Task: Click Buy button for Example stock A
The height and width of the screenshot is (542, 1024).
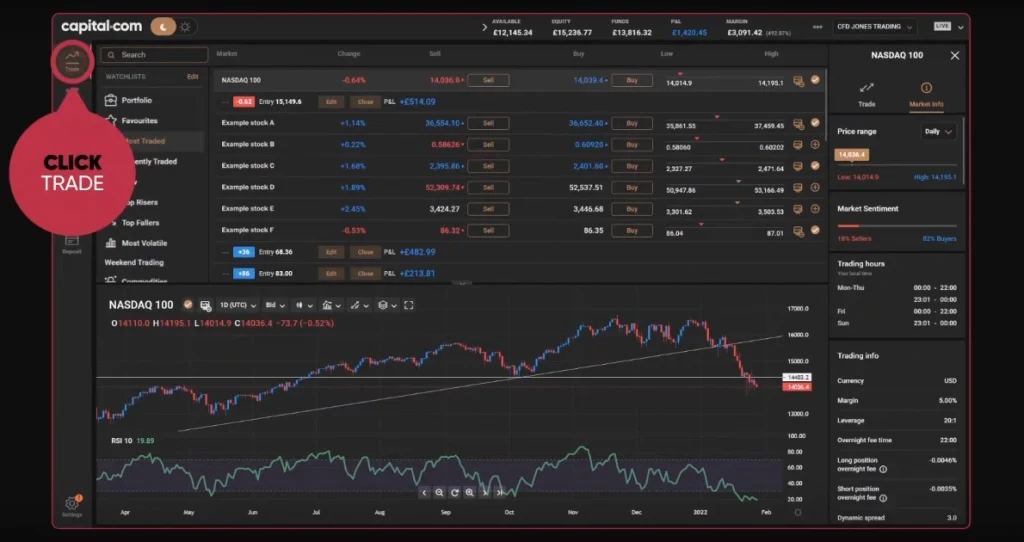Action: click(625, 123)
